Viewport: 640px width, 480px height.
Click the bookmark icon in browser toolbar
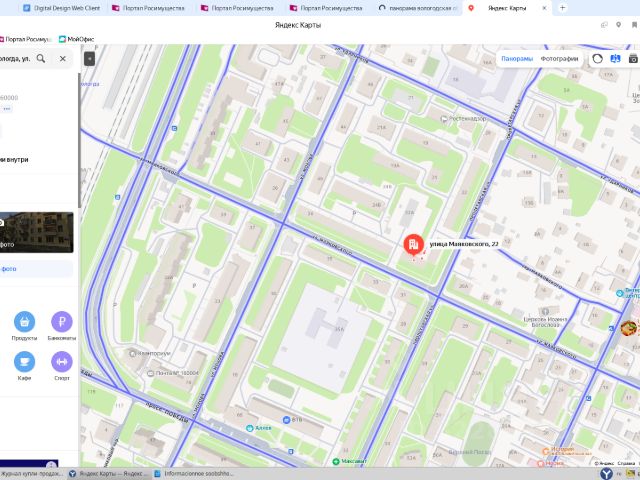635,25
